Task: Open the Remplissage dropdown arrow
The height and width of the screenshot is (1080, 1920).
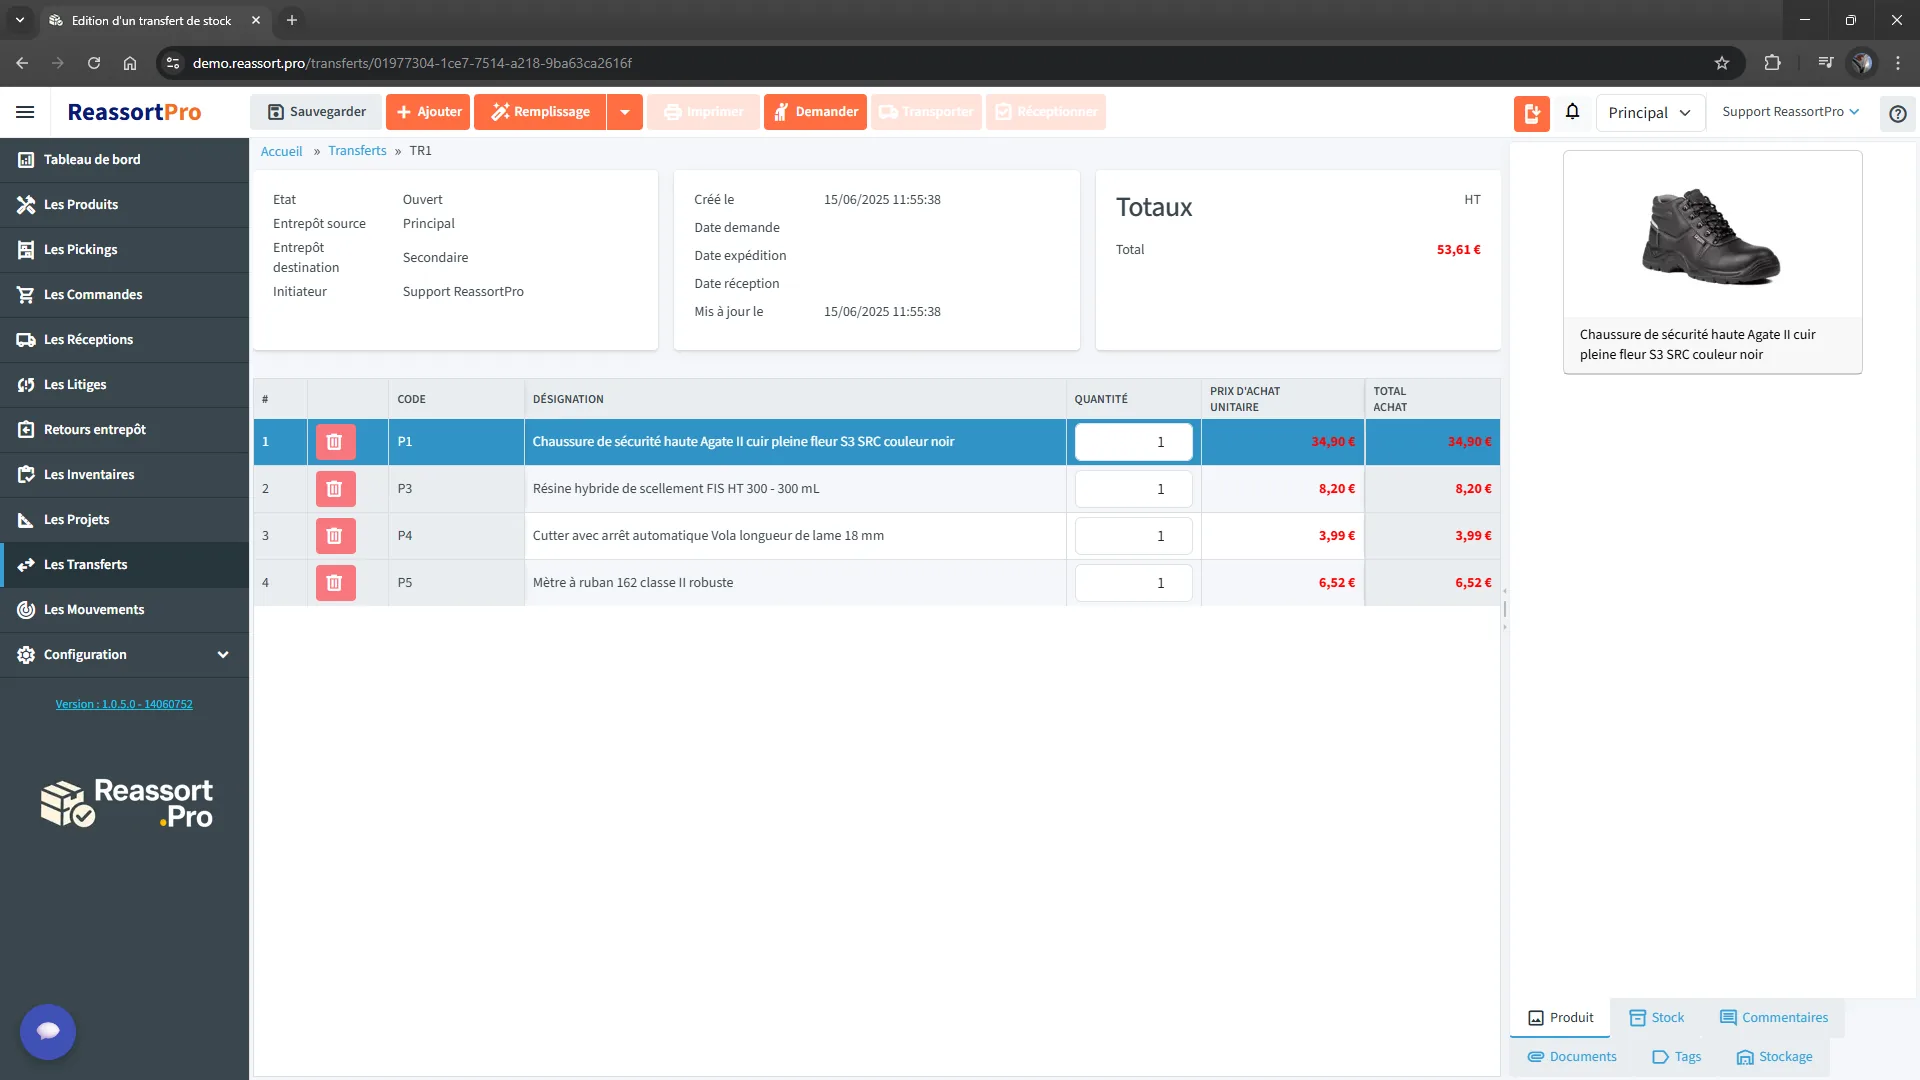Action: click(x=625, y=112)
